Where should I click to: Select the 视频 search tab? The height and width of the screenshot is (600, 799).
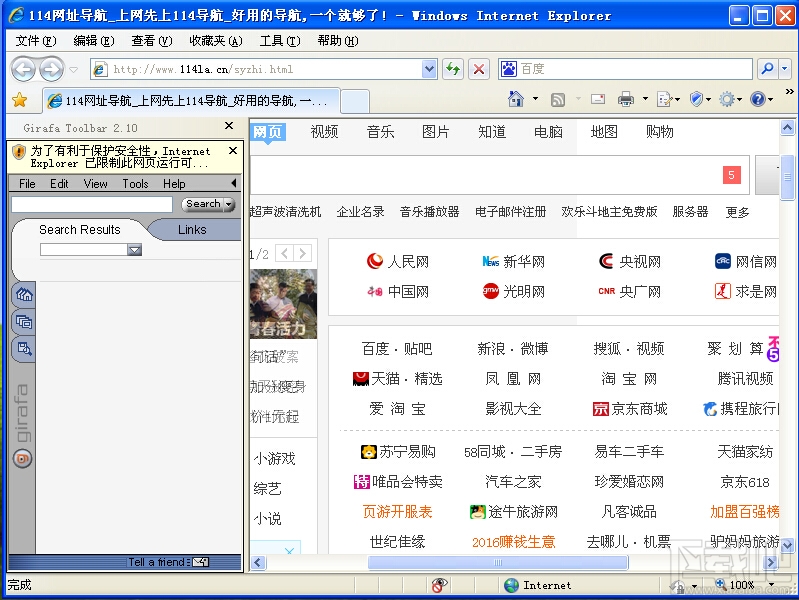pyautogui.click(x=324, y=132)
